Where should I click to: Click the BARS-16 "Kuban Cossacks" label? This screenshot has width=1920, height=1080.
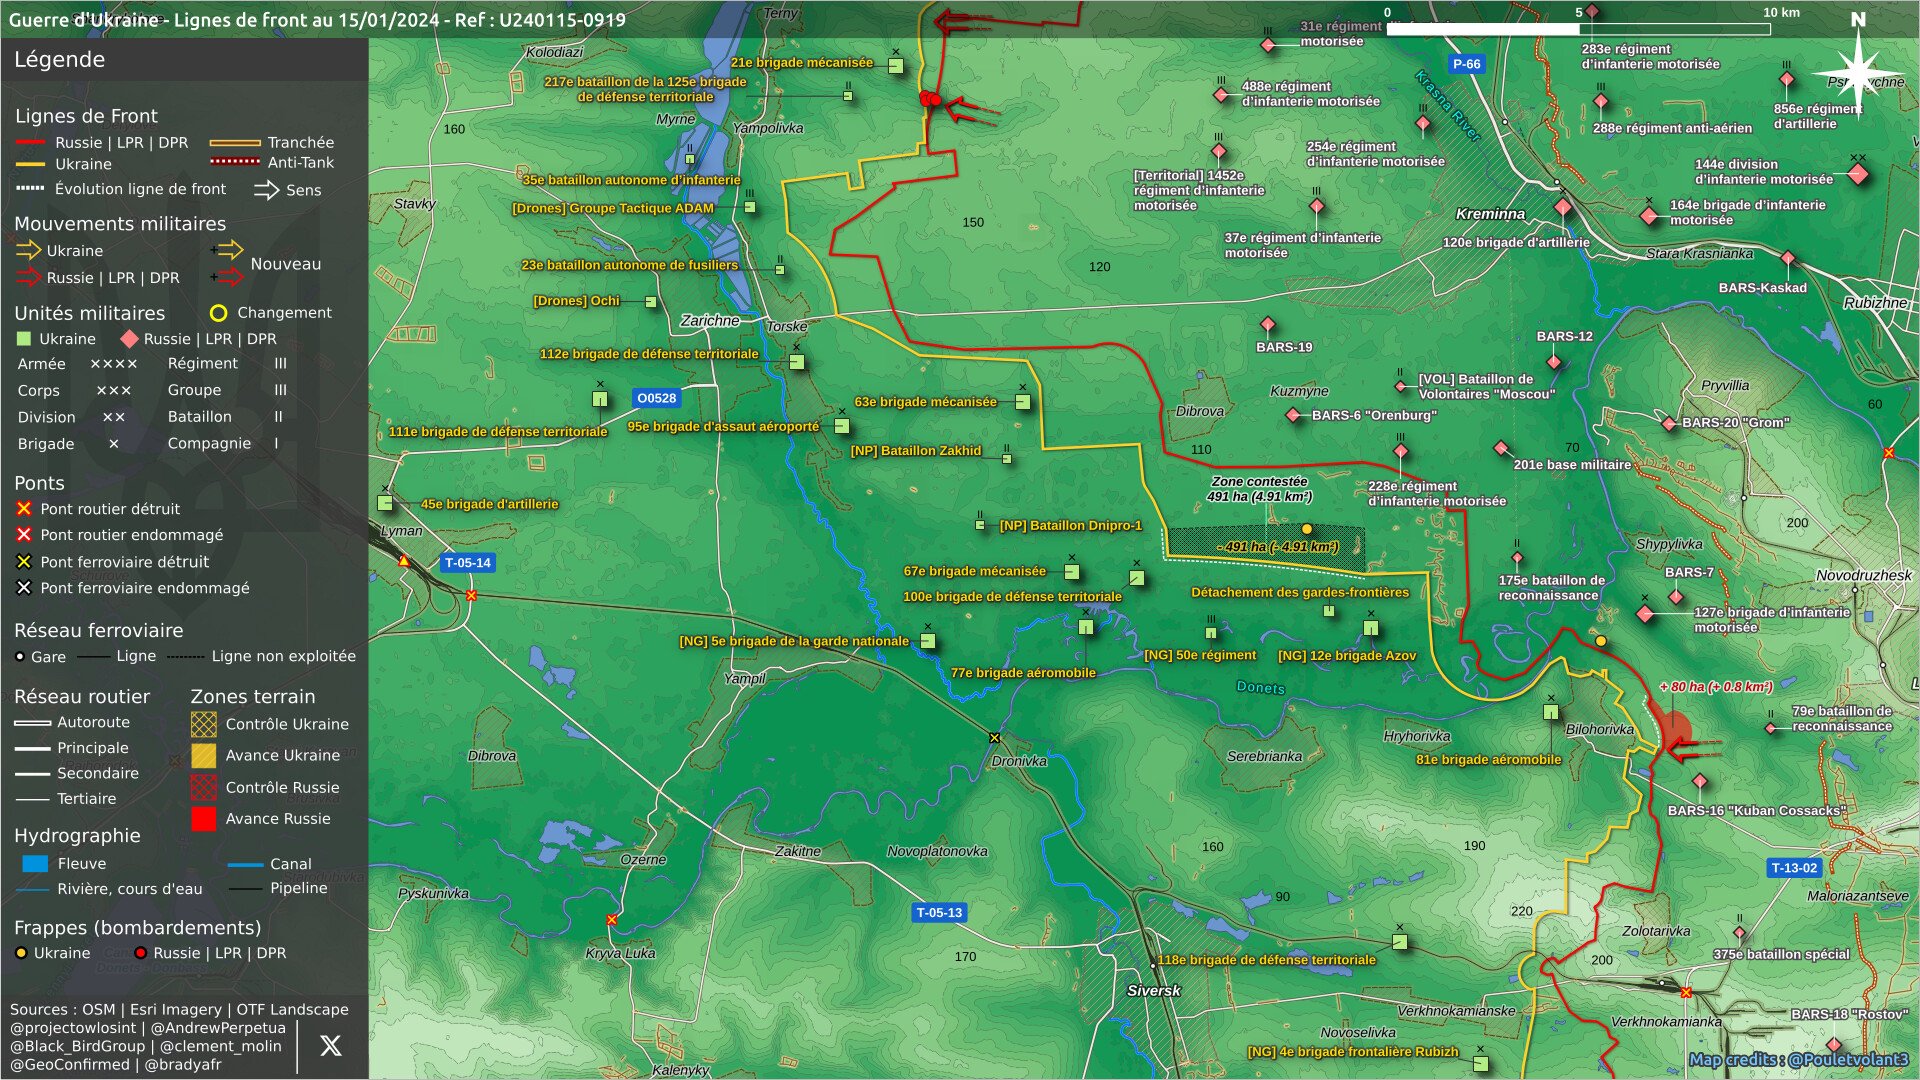(1757, 811)
